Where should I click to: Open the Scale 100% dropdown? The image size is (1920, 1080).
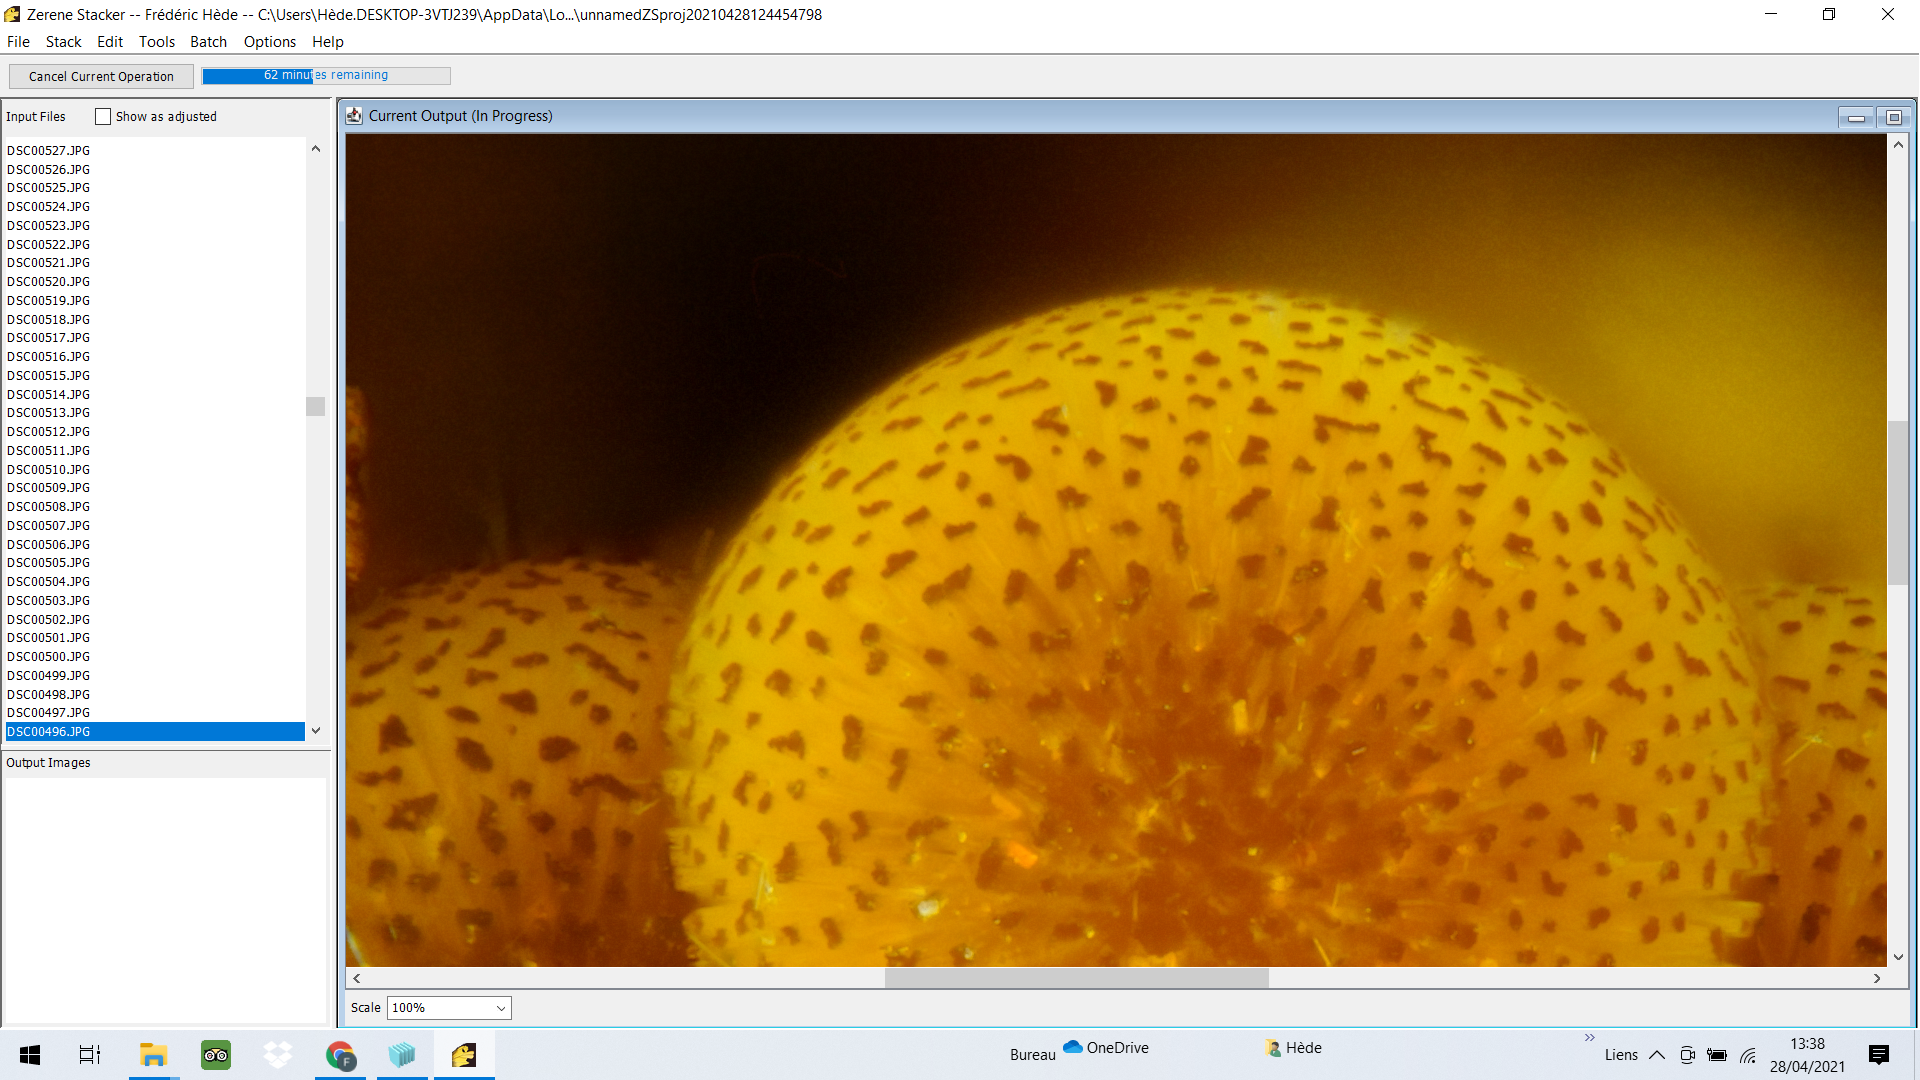click(x=449, y=1008)
